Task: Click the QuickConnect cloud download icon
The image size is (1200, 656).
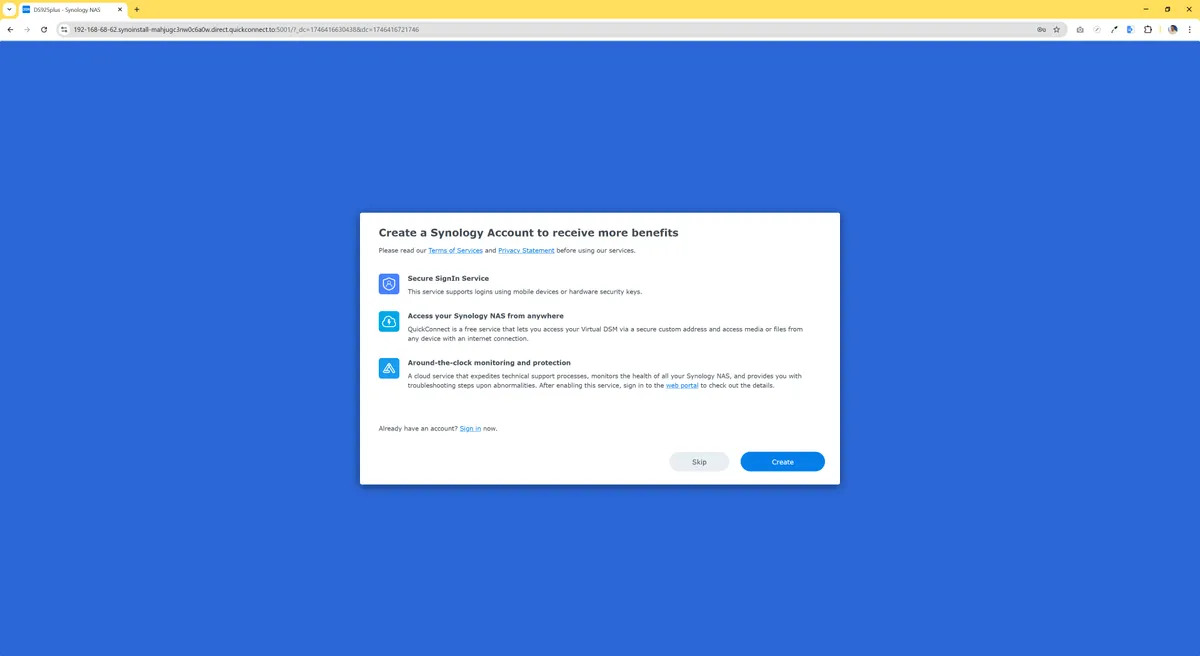Action: point(388,321)
